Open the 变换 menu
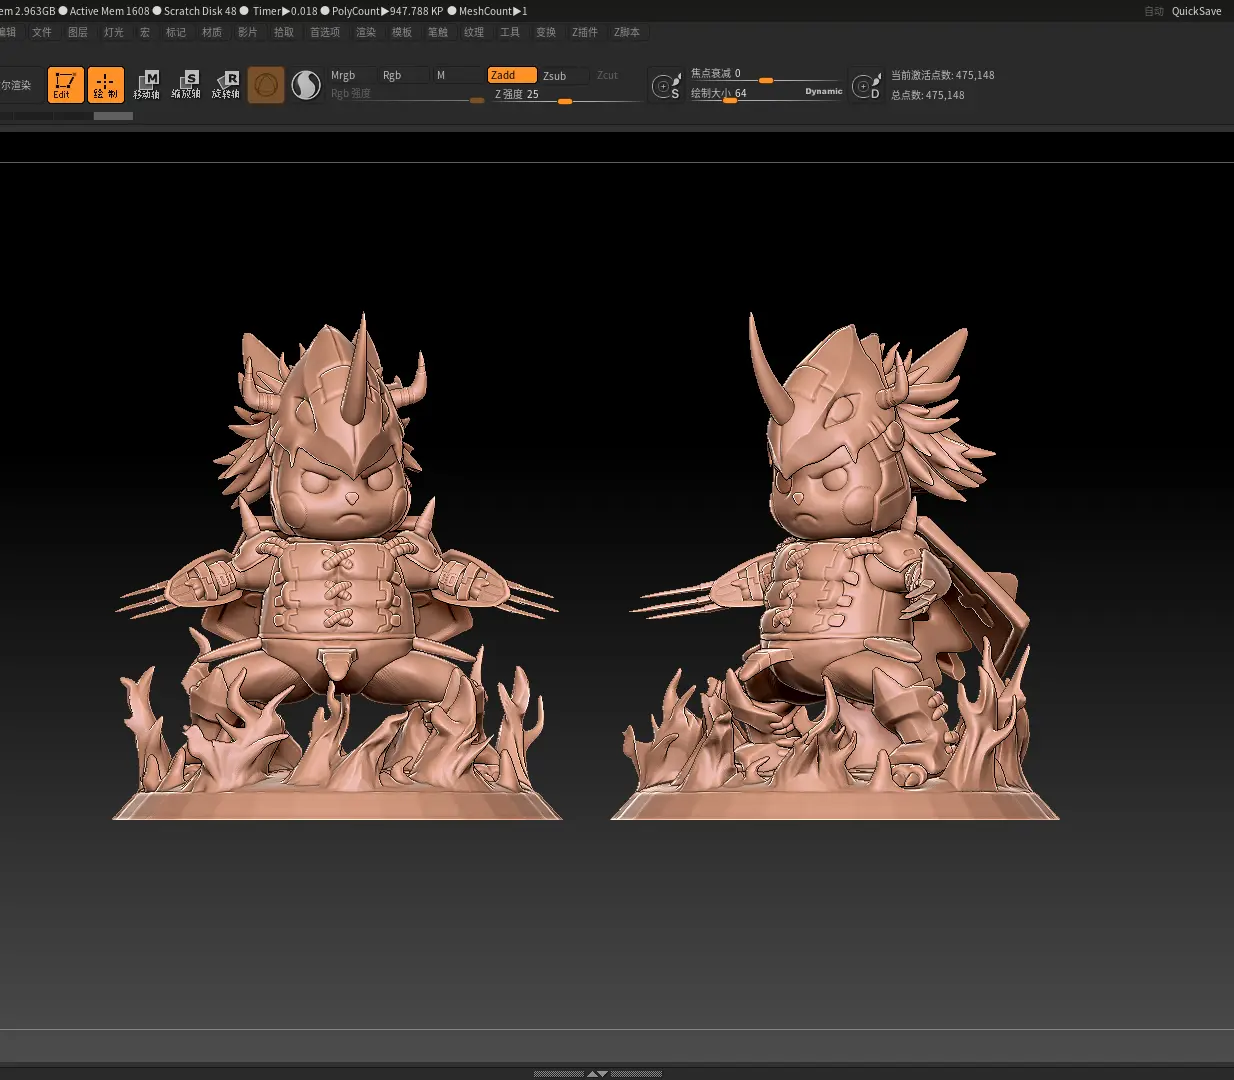1234x1080 pixels. pyautogui.click(x=546, y=32)
